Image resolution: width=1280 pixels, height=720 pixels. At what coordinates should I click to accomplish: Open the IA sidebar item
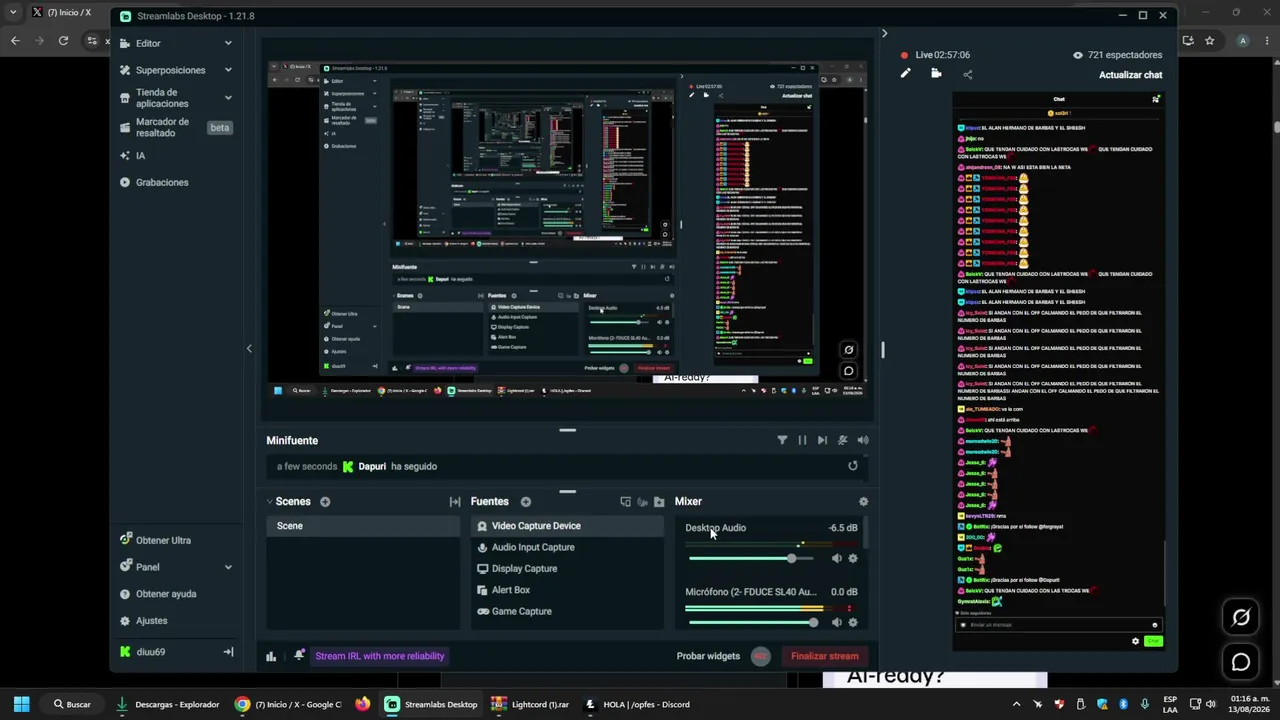[140, 156]
